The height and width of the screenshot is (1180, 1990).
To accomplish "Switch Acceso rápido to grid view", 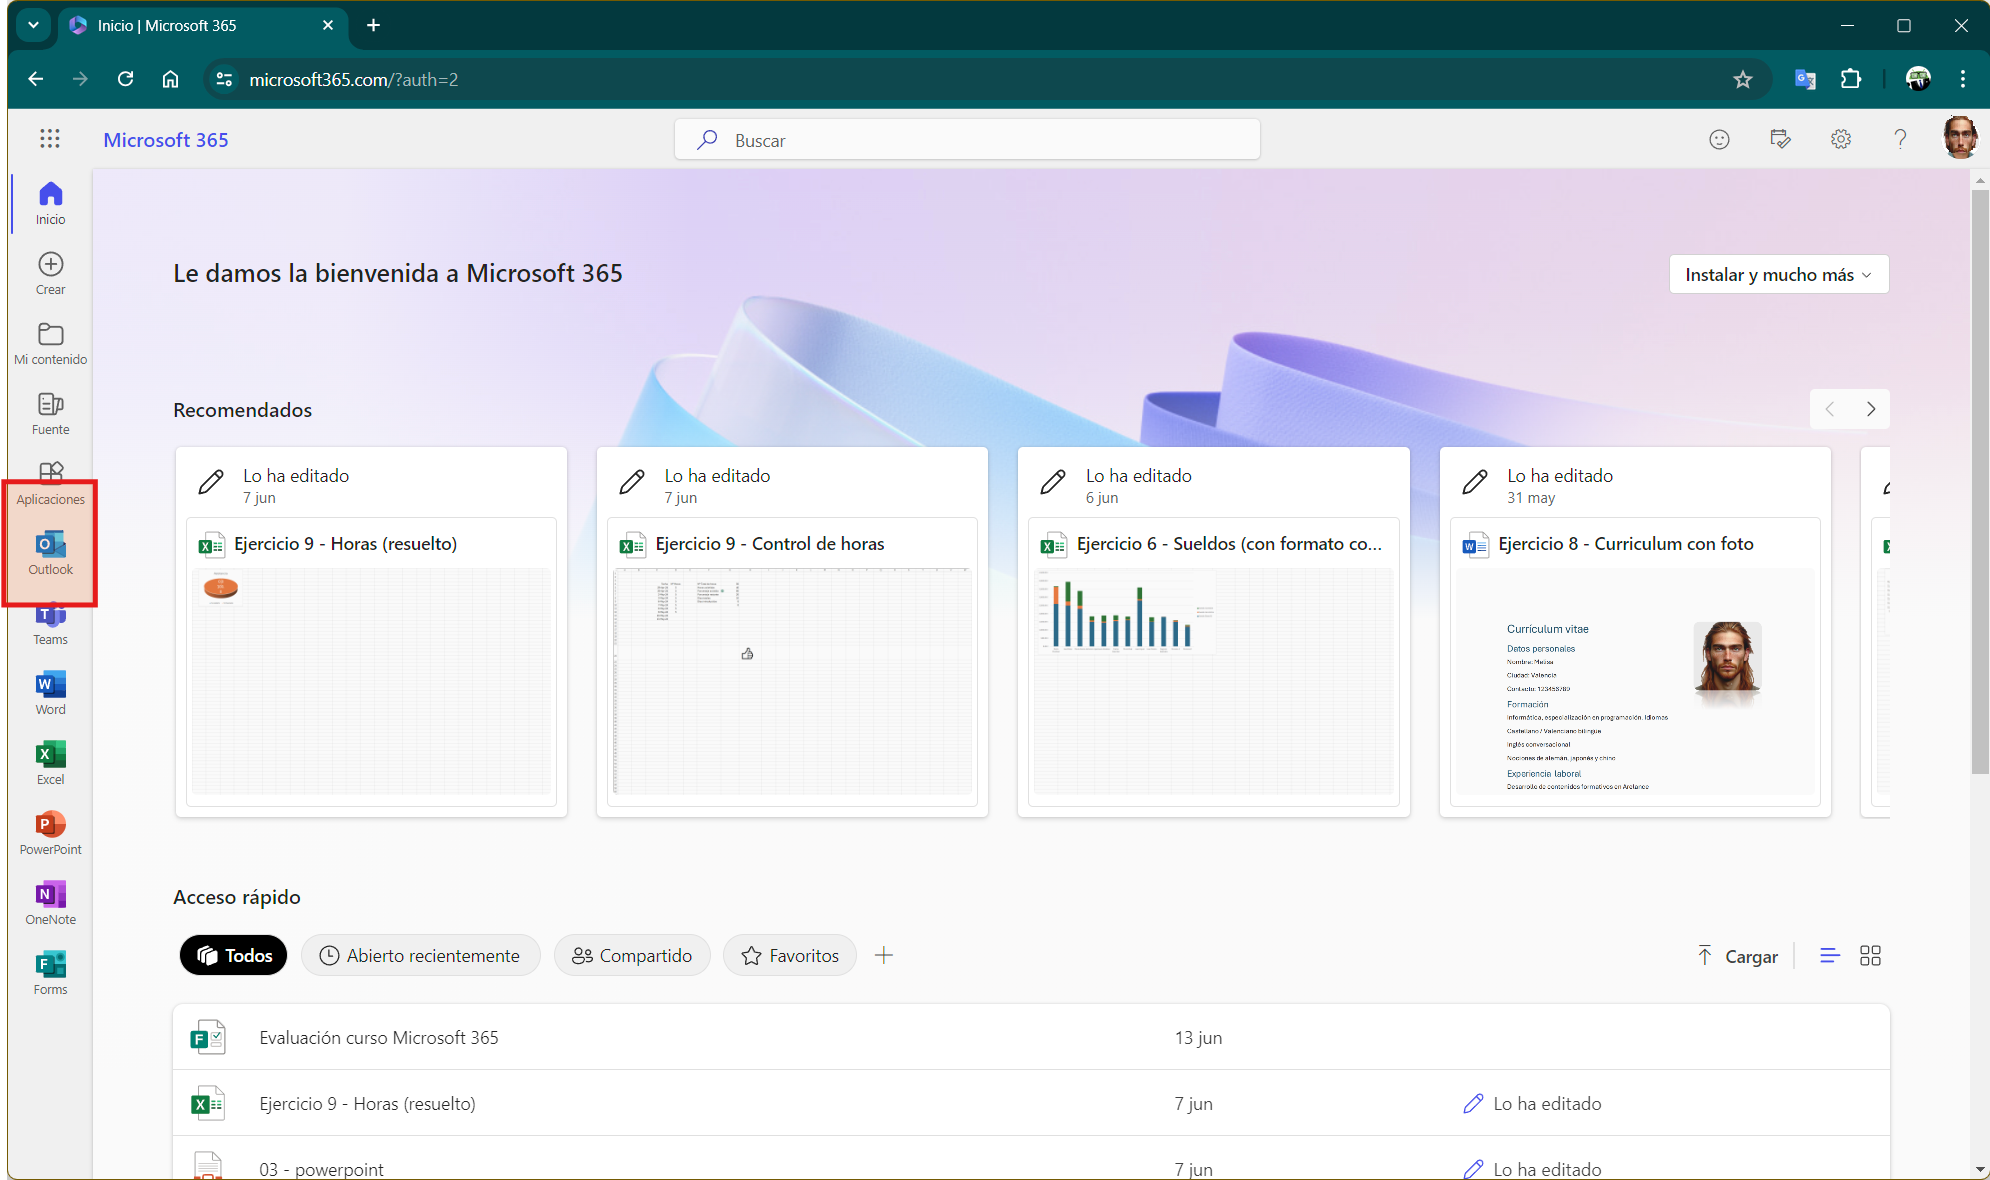I will click(1870, 956).
